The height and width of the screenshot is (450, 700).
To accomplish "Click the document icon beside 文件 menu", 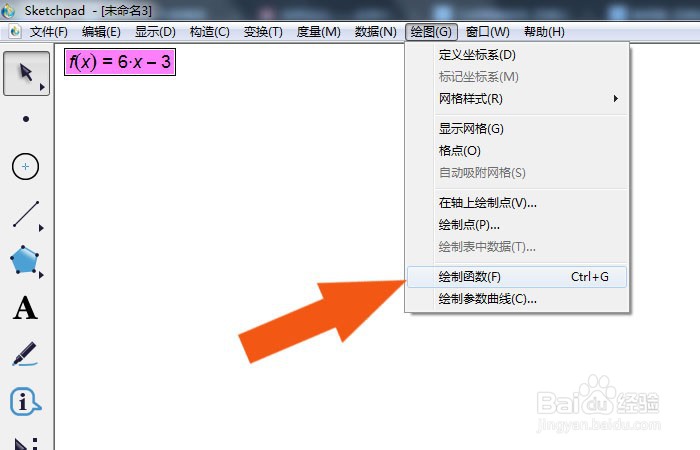I will click(x=15, y=32).
